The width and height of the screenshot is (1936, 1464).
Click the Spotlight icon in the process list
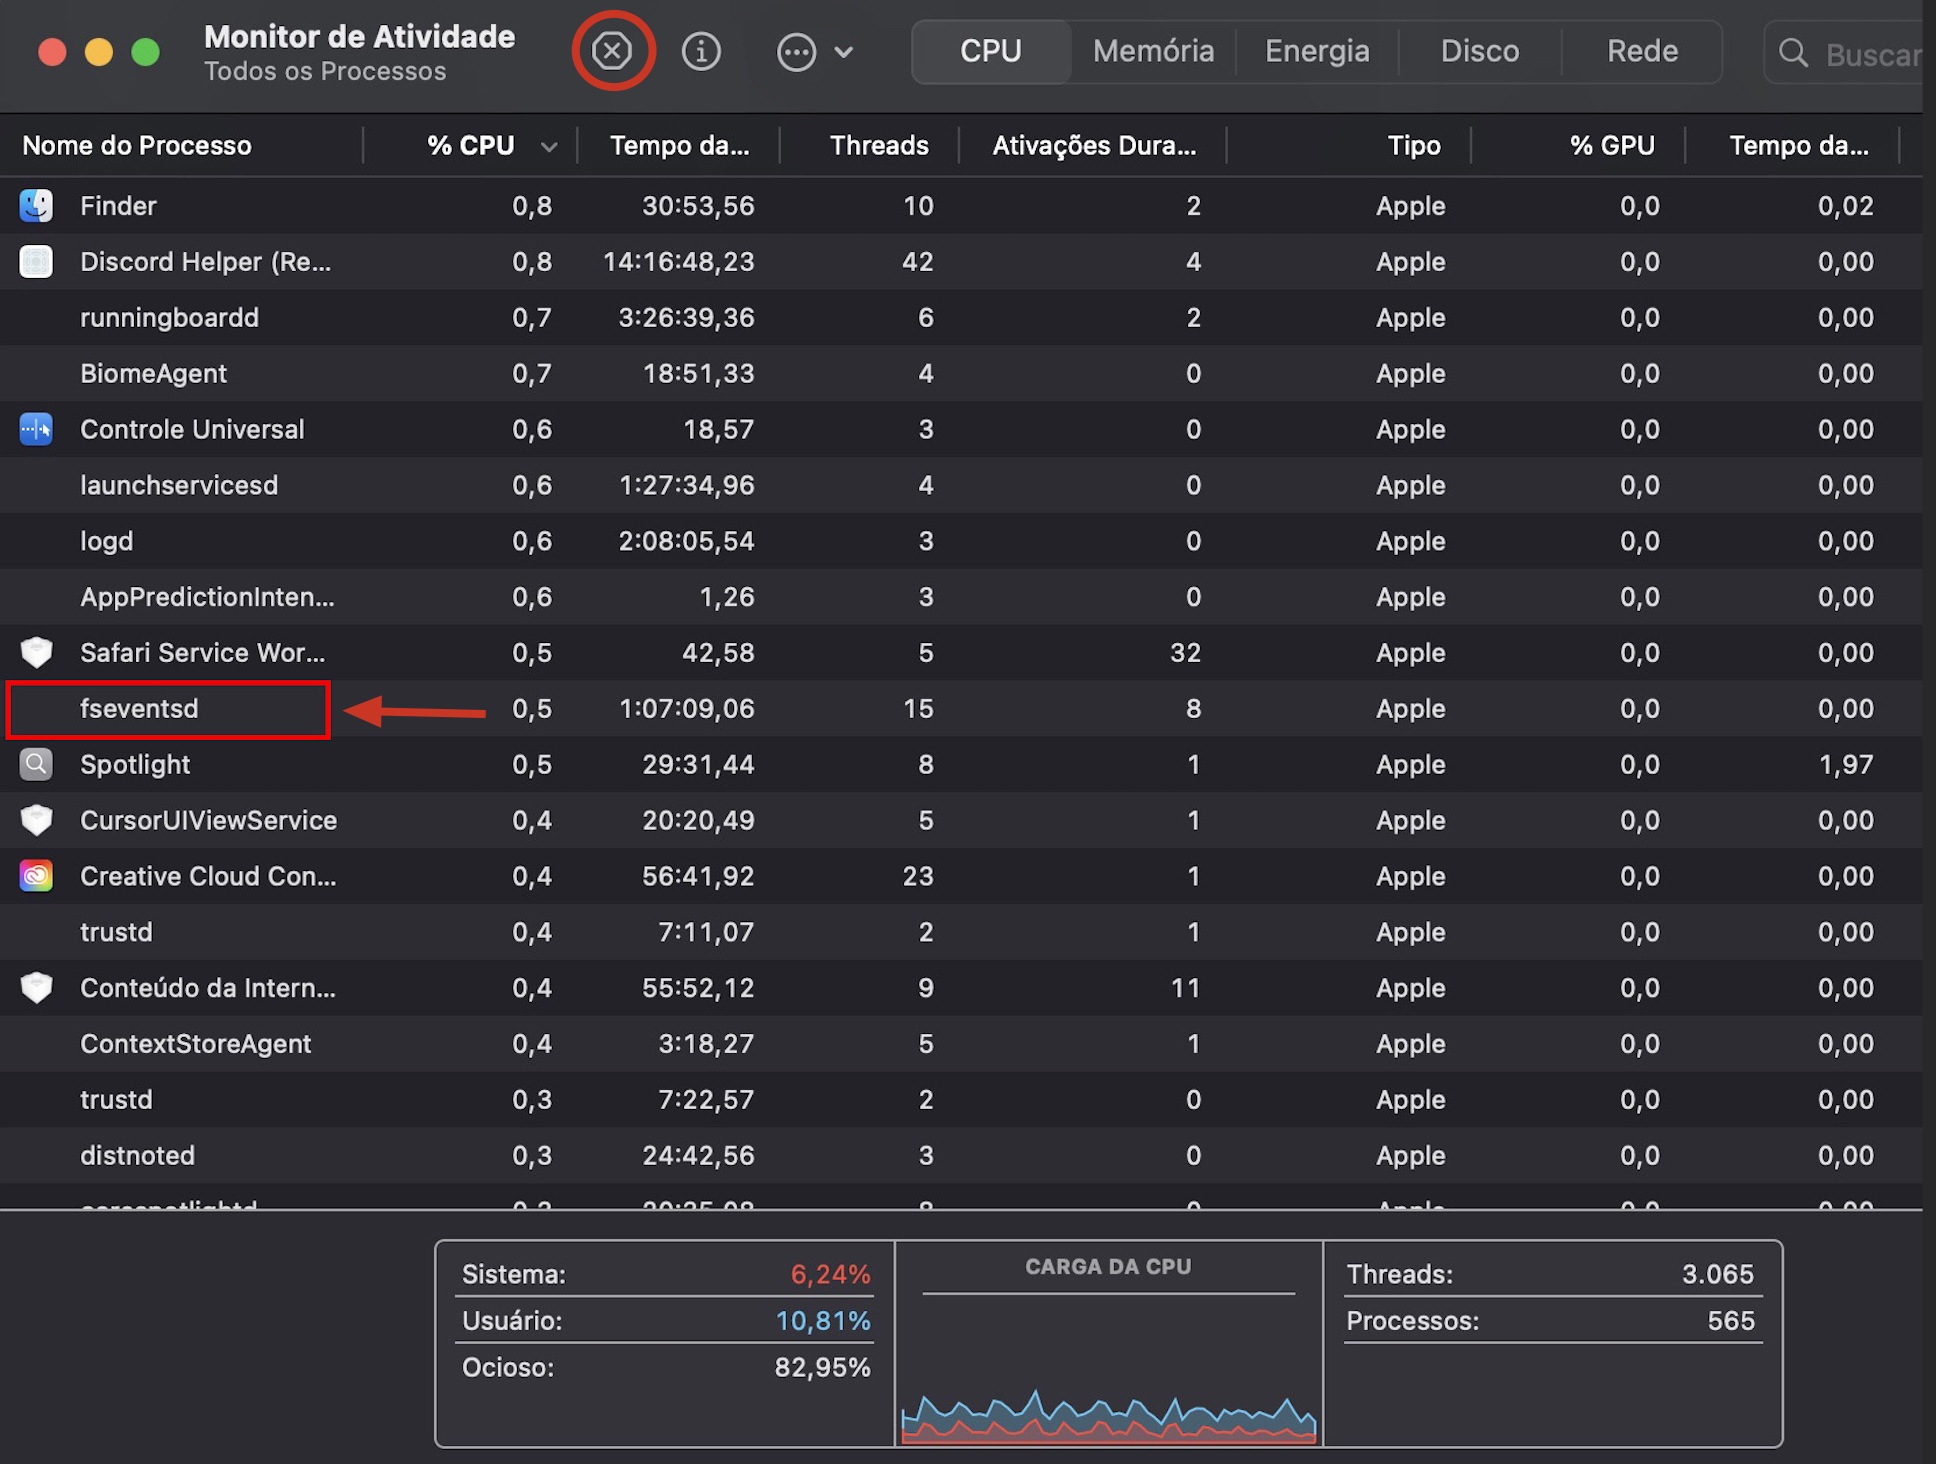pyautogui.click(x=36, y=764)
